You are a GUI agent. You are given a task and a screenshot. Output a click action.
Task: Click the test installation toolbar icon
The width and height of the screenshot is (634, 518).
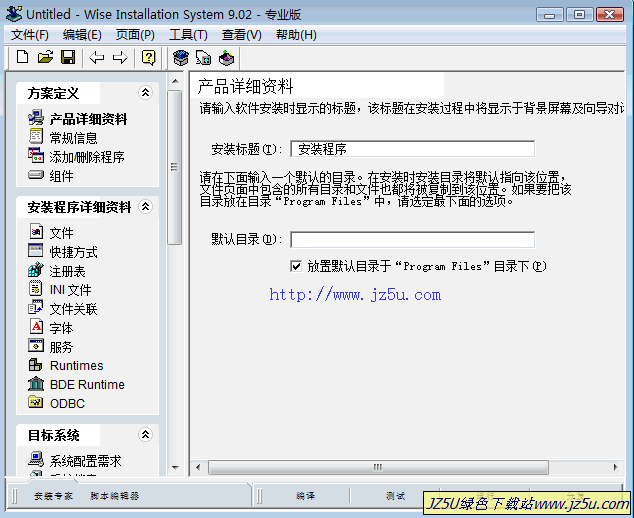203,58
